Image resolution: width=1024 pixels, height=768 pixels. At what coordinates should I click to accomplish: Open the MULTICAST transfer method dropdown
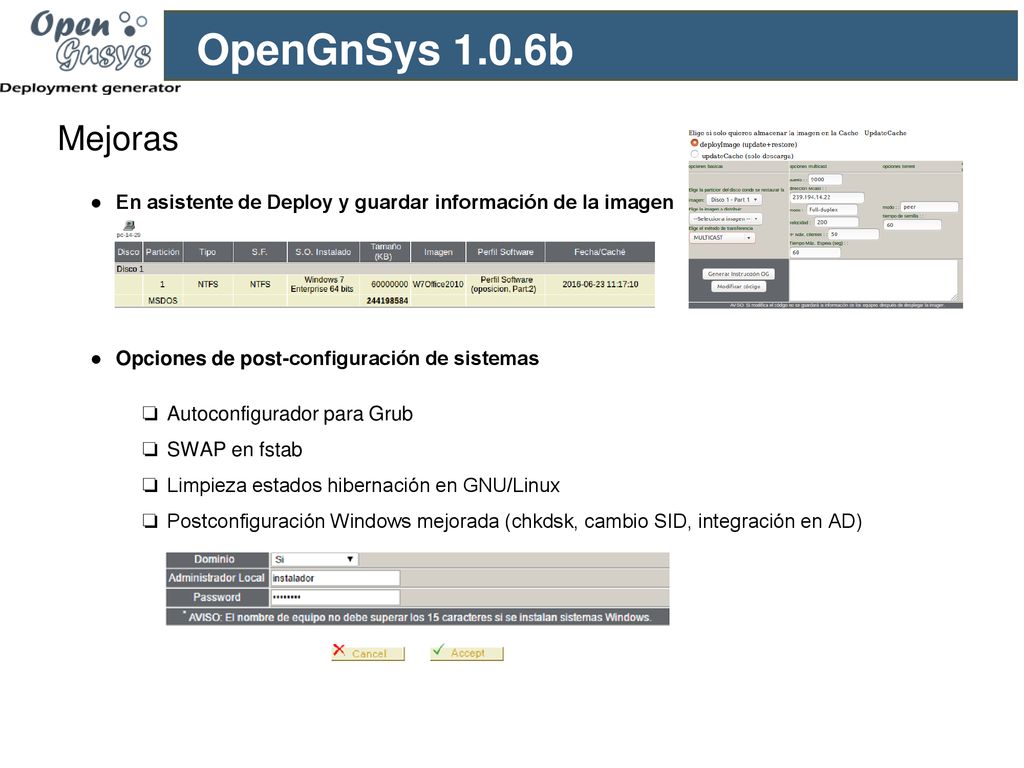pyautogui.click(x=722, y=238)
